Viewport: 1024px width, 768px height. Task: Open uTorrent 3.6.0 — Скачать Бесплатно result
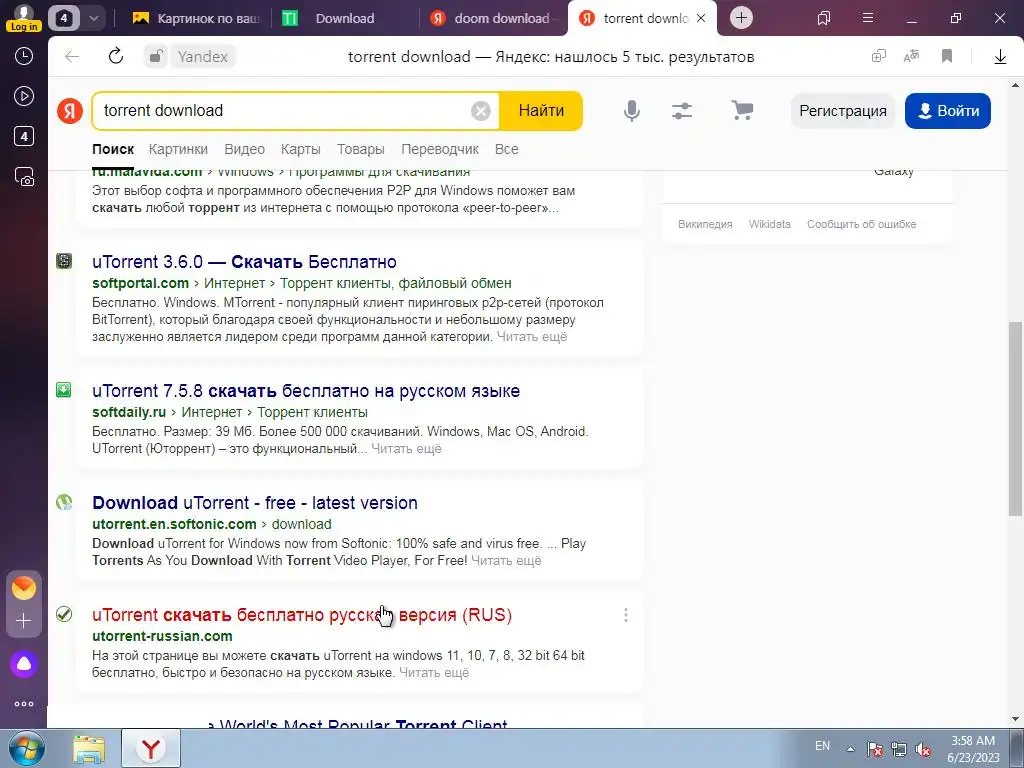coord(244,262)
